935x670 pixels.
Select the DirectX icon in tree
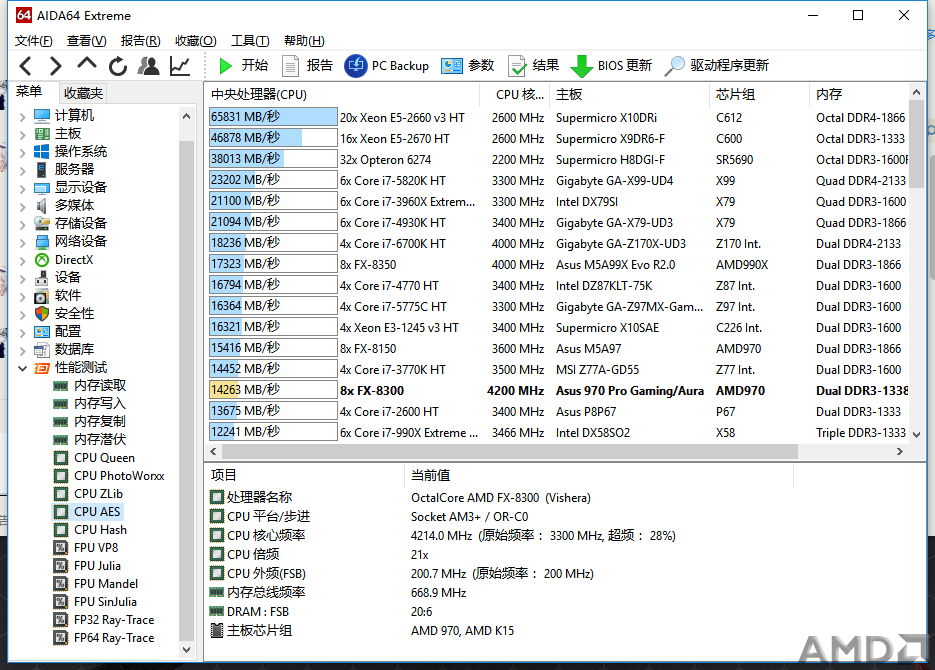pyautogui.click(x=42, y=260)
